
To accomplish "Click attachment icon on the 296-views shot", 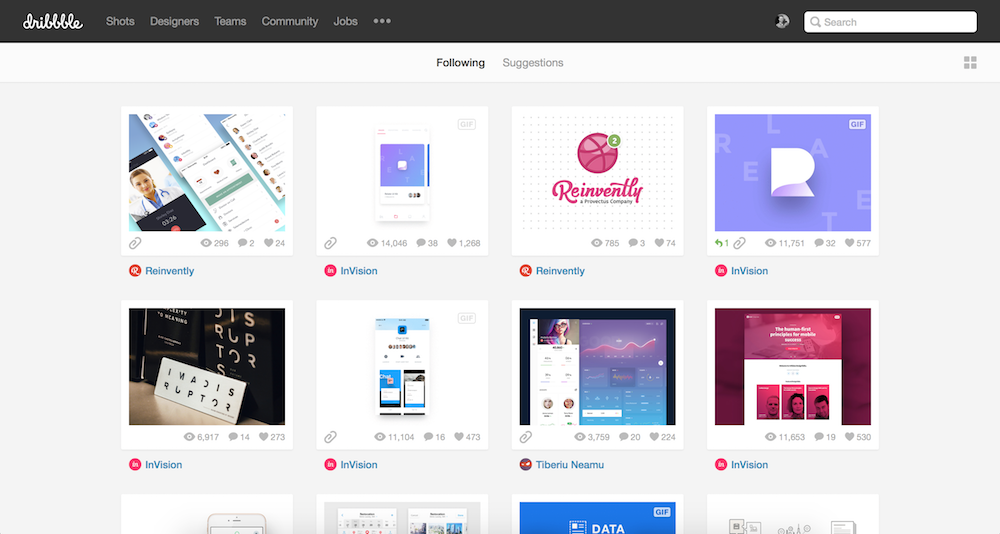I will pos(135,243).
